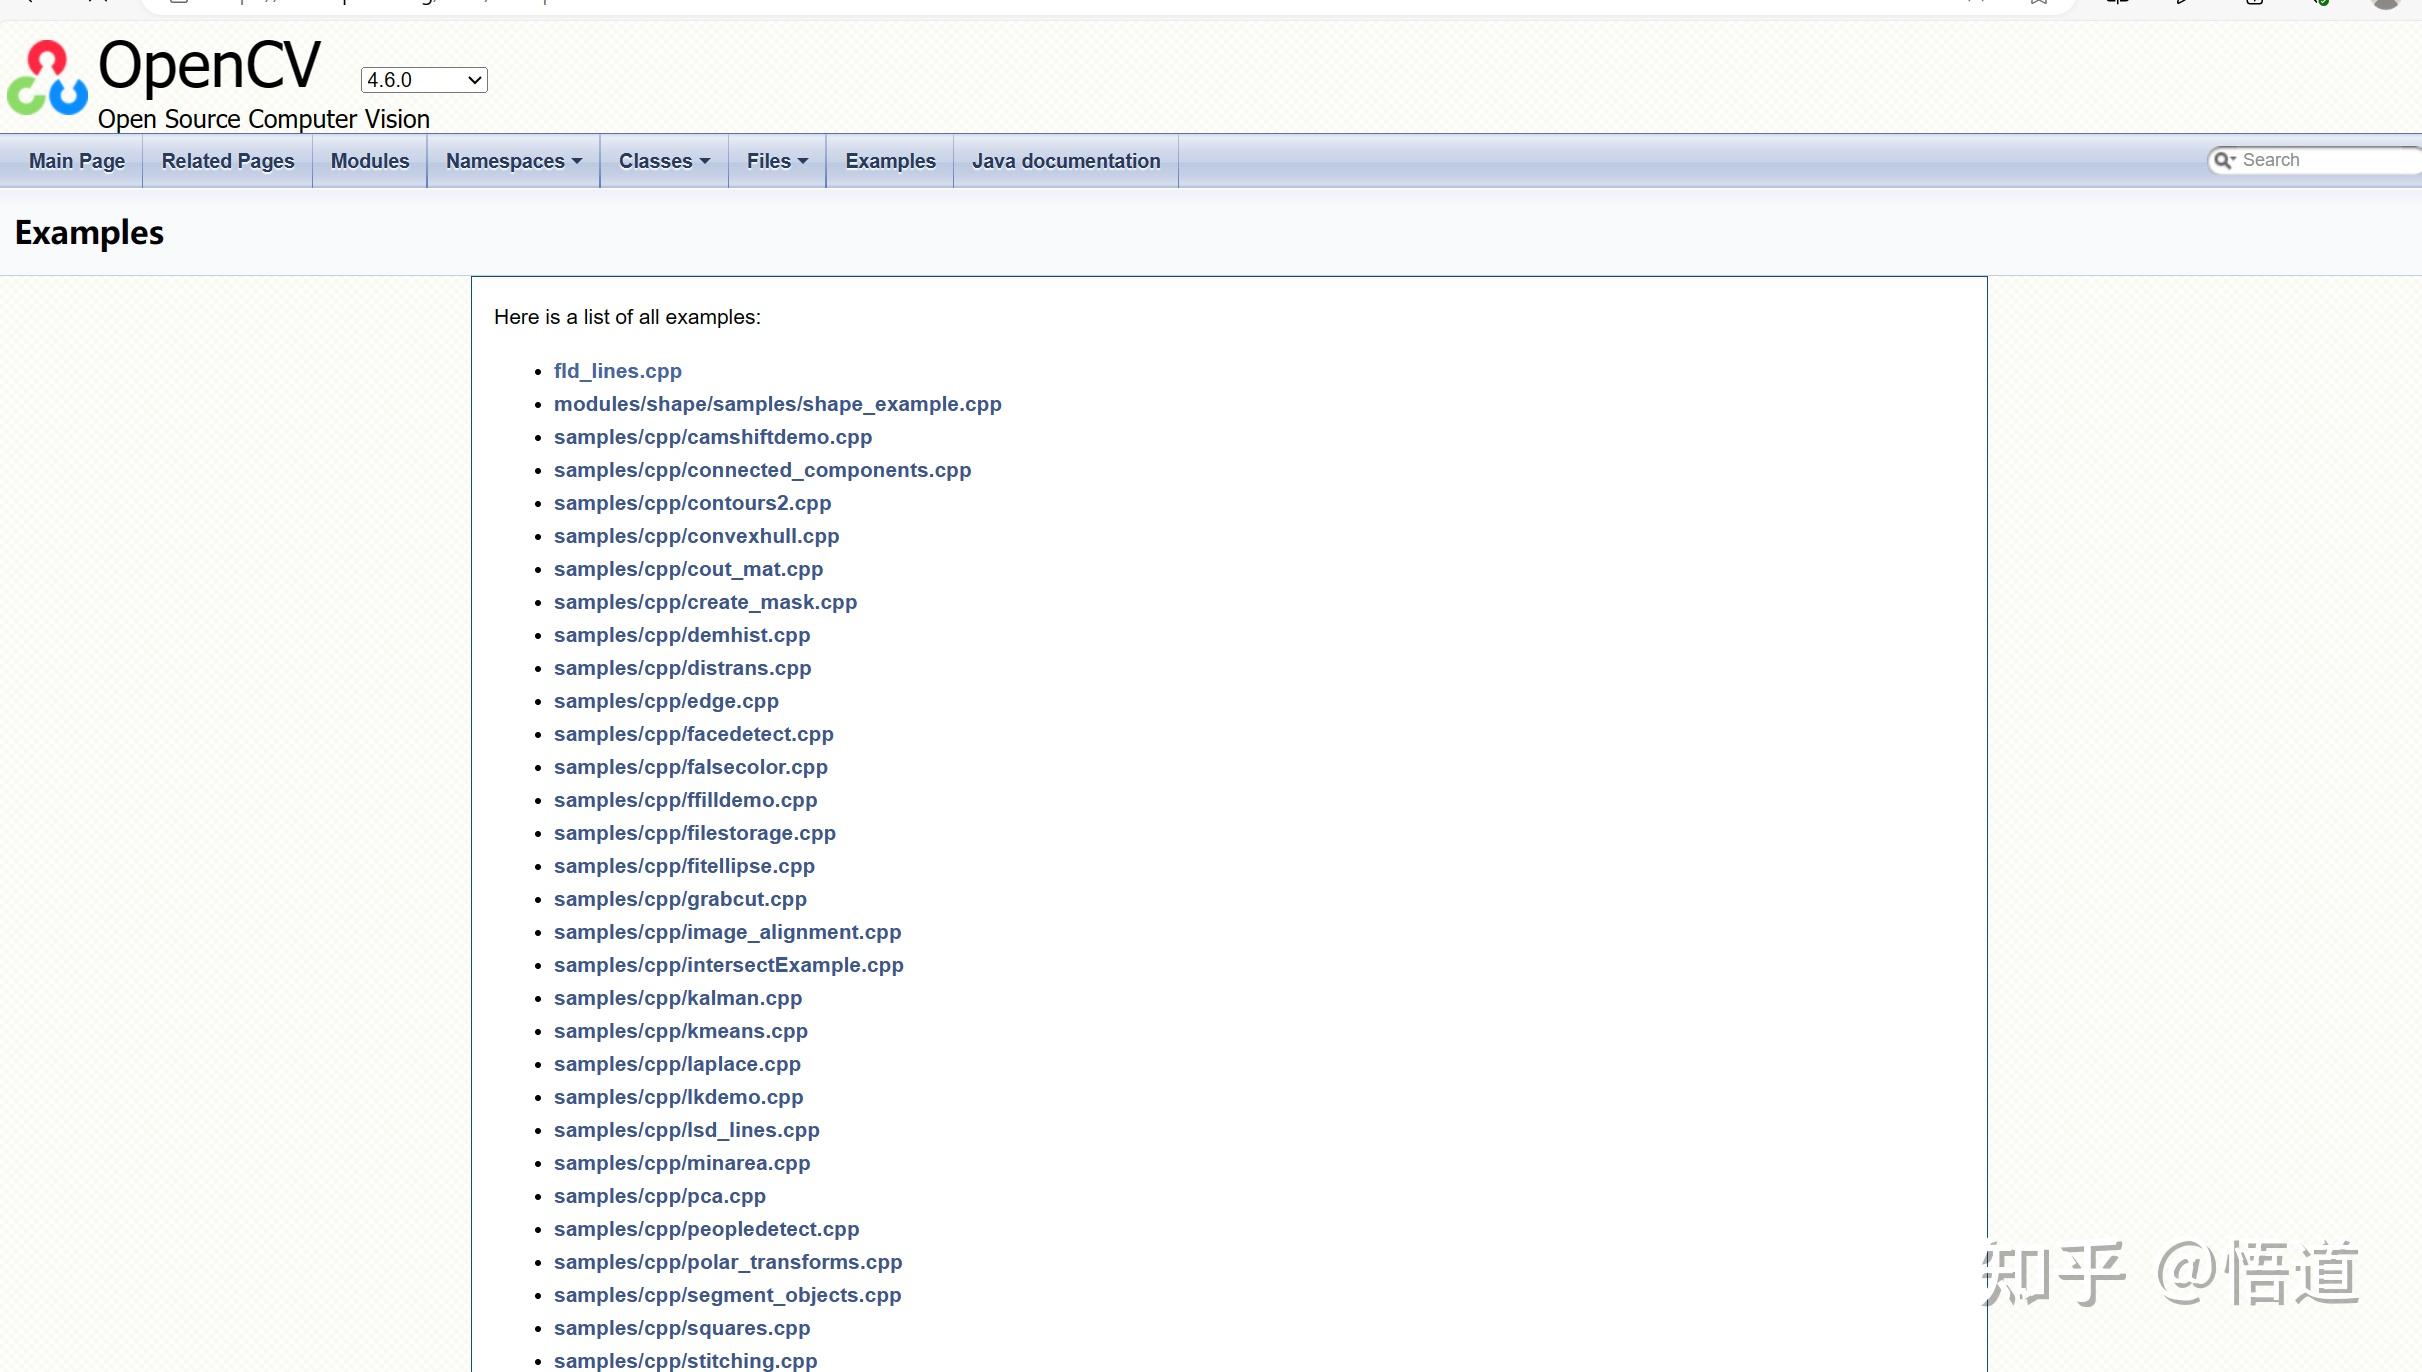2422x1372 pixels.
Task: Open samples/cpp/facedetect.cpp example
Action: [x=693, y=734]
